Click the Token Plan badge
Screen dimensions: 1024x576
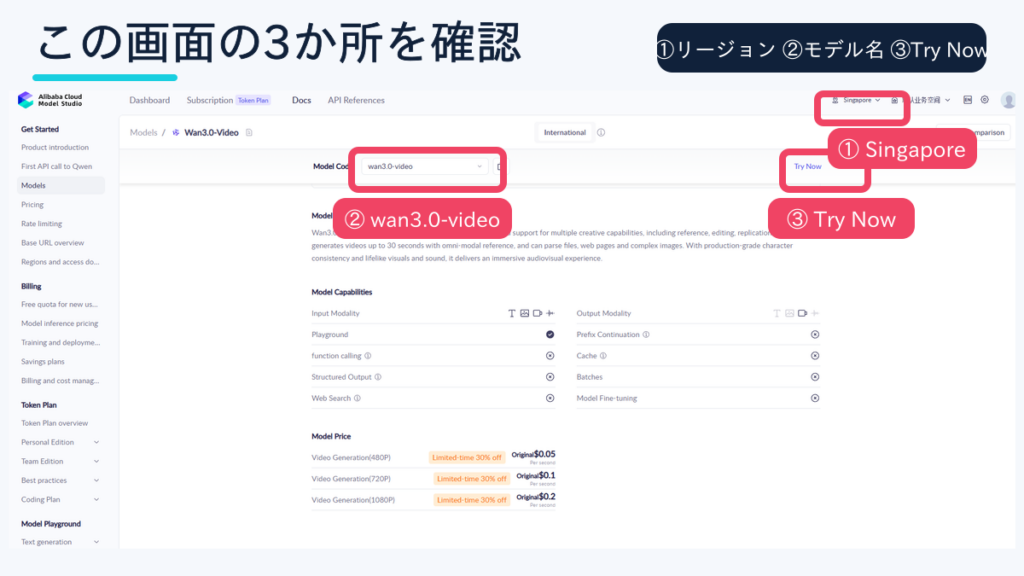253,100
